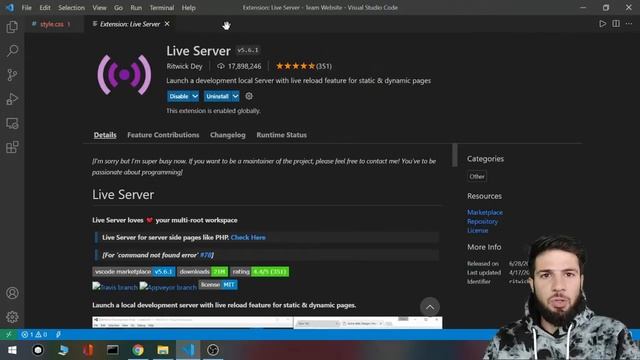Click the rating badge
Image resolution: width=640 pixels, height=360 pixels.
point(259,272)
